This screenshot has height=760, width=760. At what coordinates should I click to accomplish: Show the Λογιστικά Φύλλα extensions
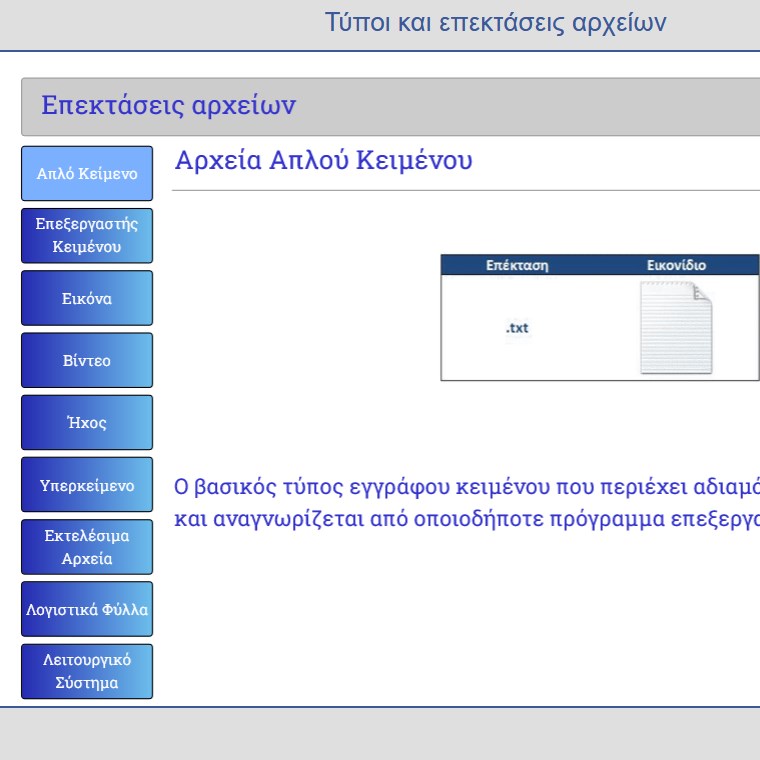coord(87,609)
